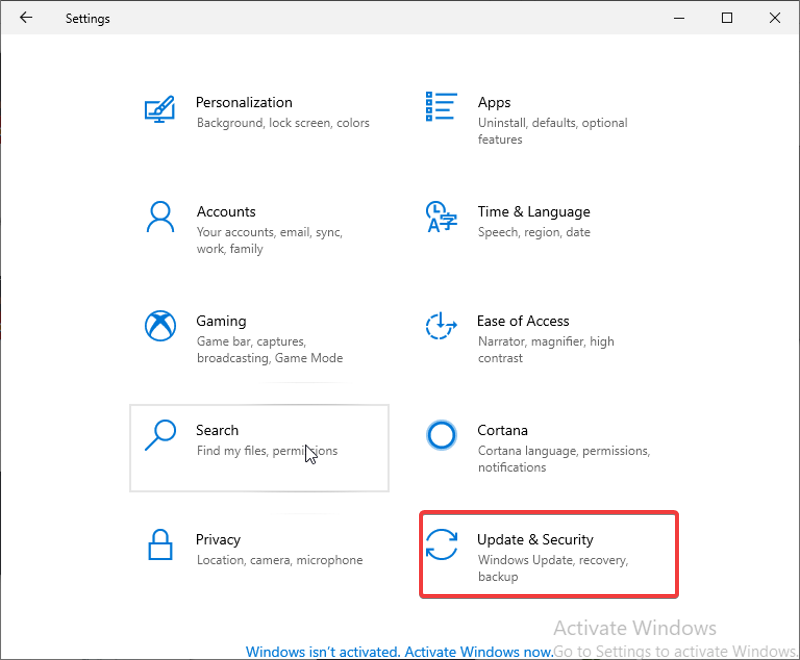800x660 pixels.
Task: Open the Gaming heading
Action: click(x=221, y=321)
